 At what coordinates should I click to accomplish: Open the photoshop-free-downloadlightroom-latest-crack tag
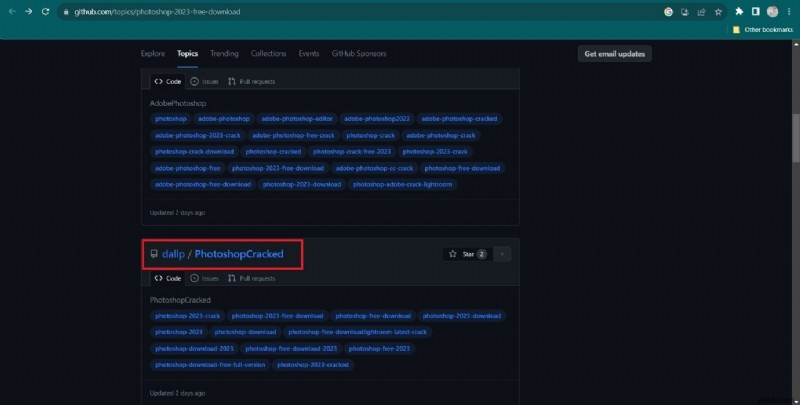click(x=358, y=332)
